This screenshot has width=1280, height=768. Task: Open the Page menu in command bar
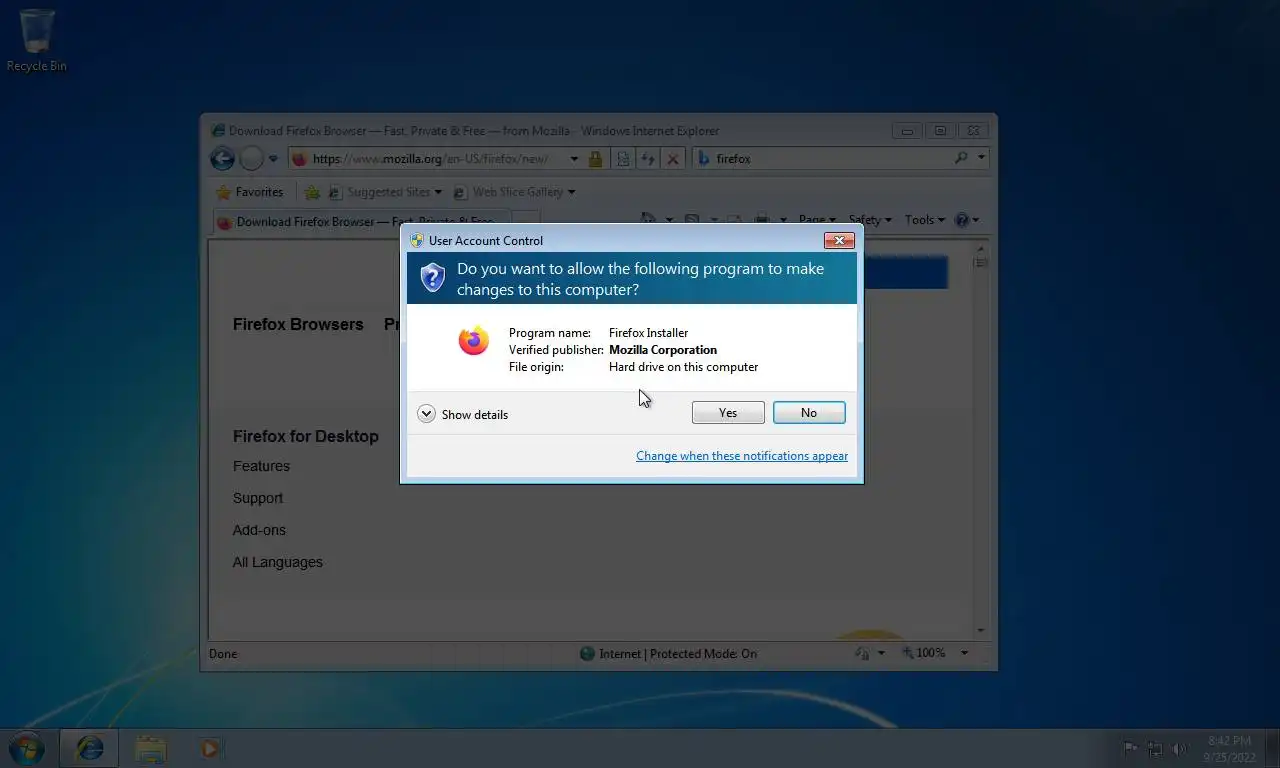817,220
